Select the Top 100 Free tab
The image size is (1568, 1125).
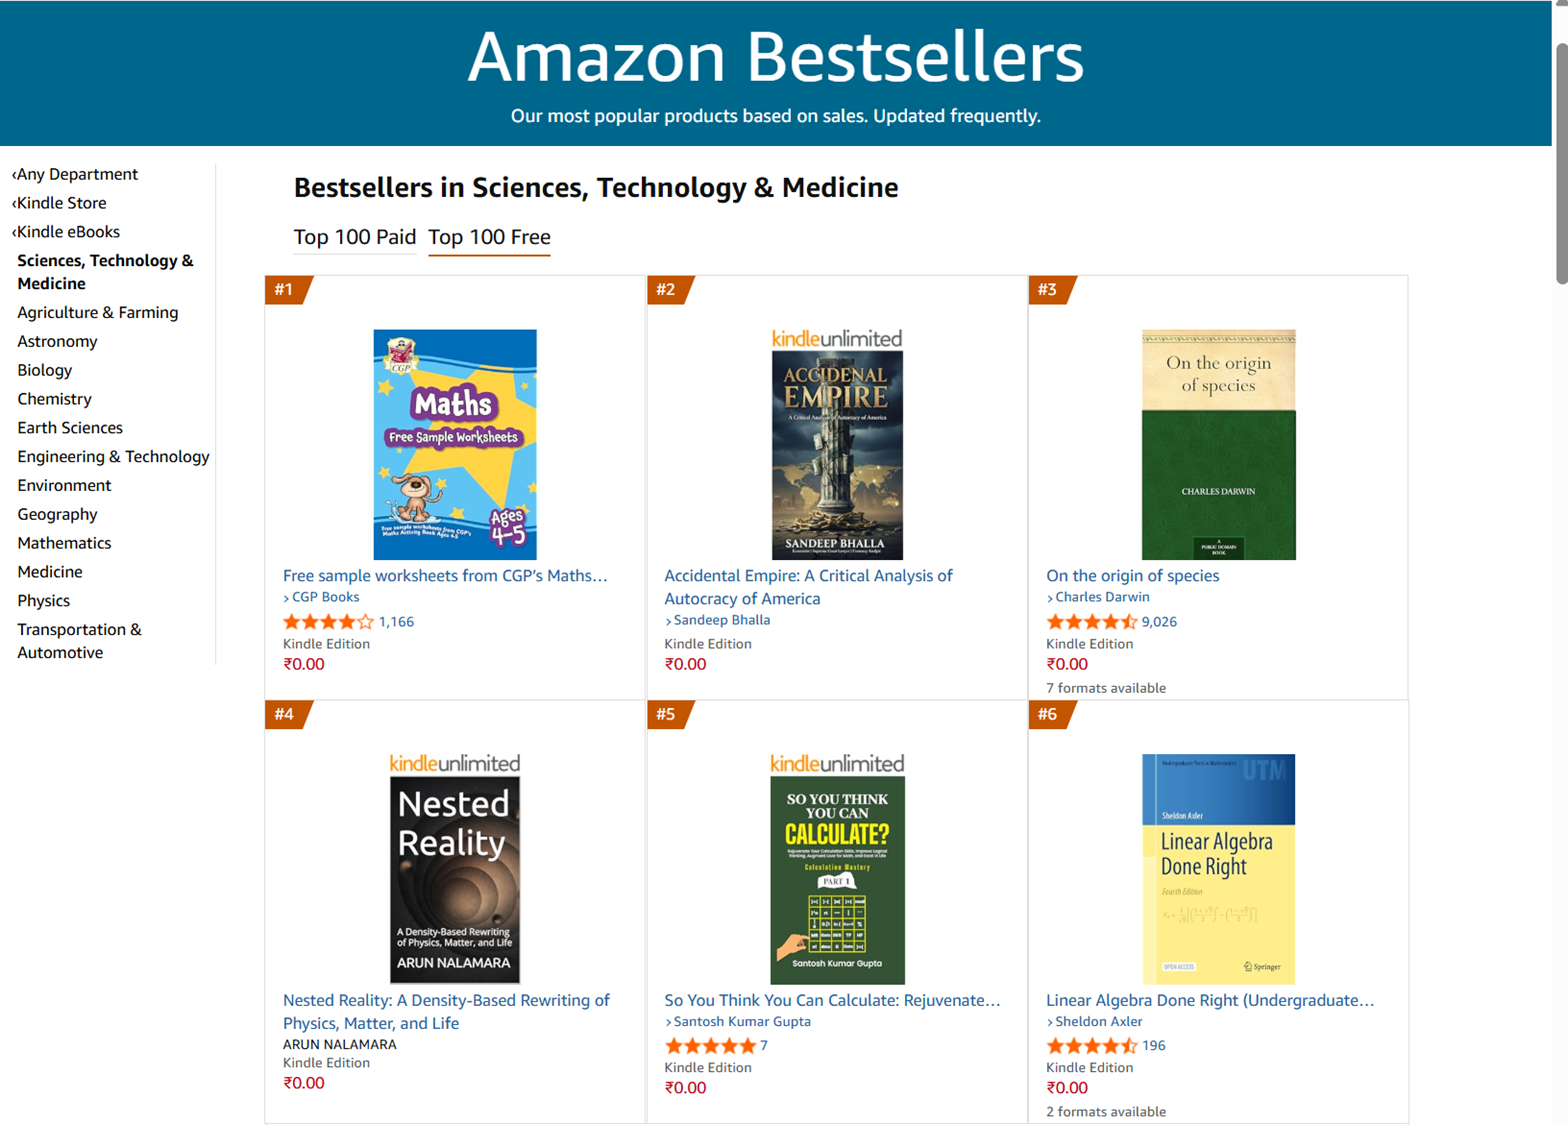tap(489, 237)
